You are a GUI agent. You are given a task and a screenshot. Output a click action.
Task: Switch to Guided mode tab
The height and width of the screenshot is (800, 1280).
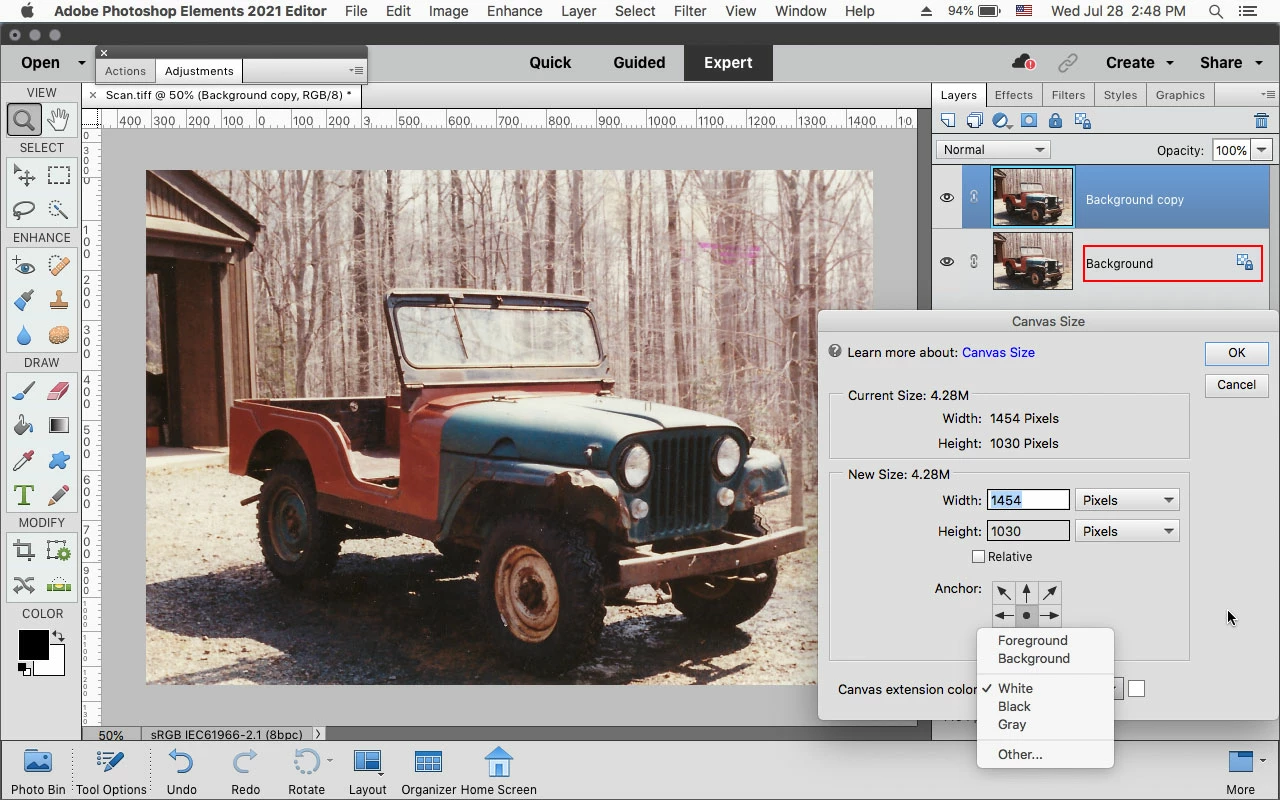point(639,62)
